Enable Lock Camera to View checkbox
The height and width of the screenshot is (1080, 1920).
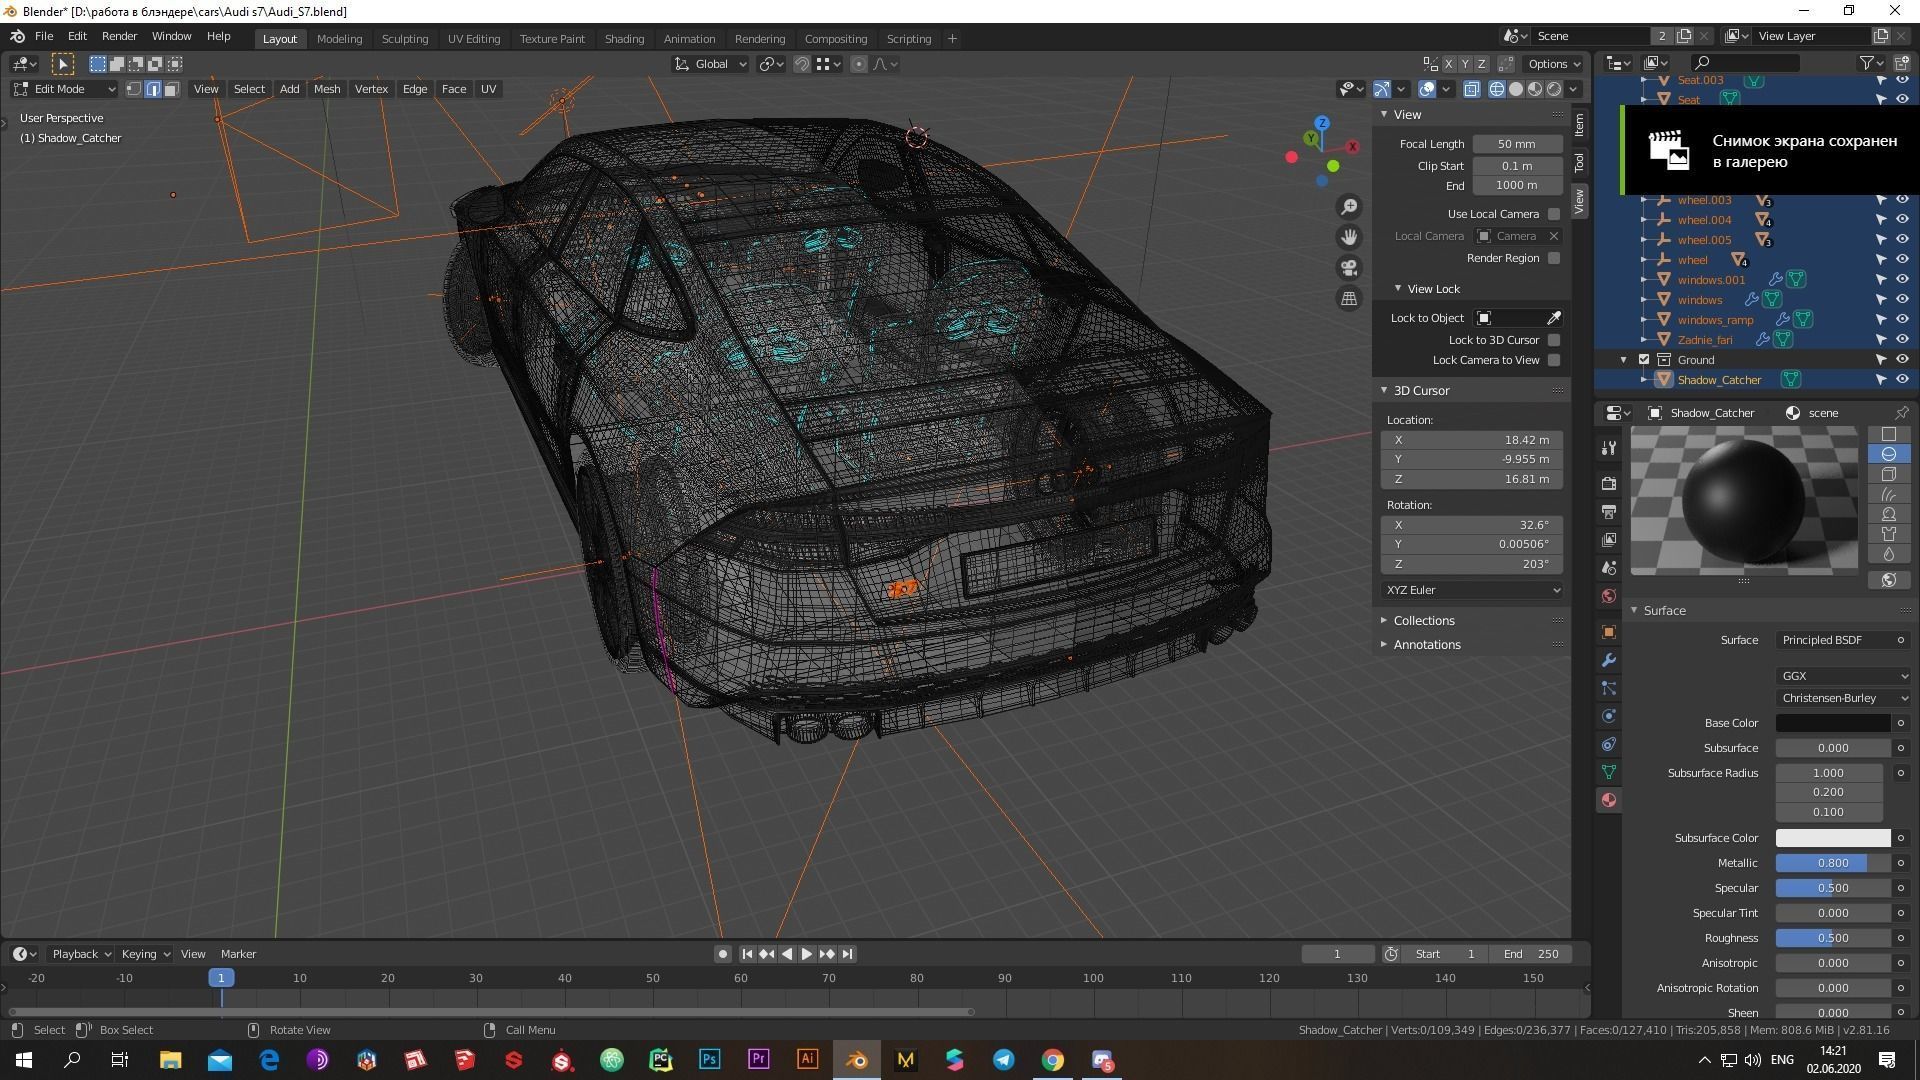1554,360
